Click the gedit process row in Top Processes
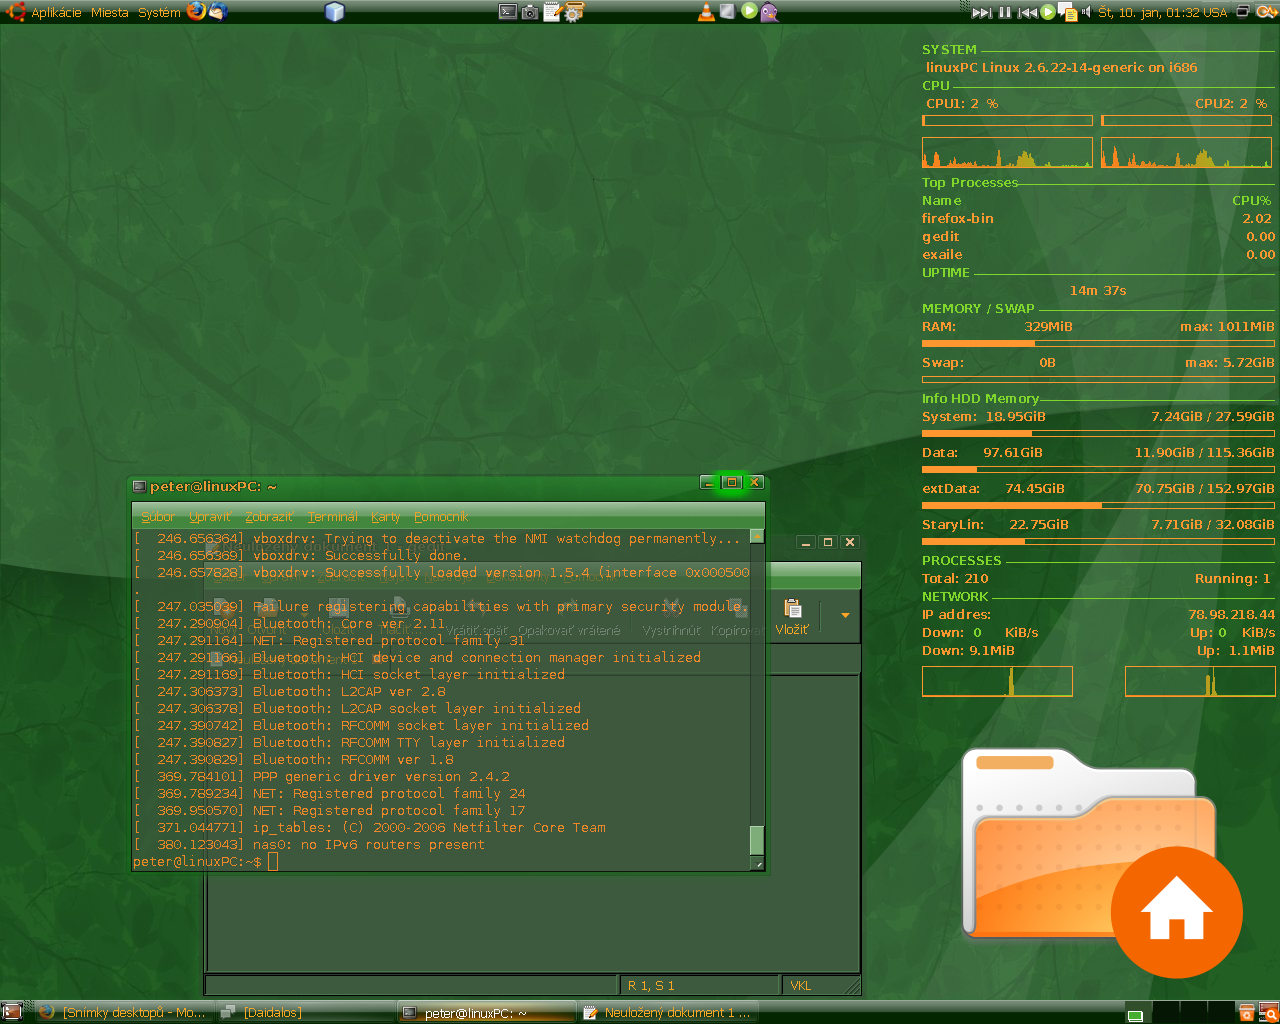The height and width of the screenshot is (1024, 1280). pos(1097,237)
